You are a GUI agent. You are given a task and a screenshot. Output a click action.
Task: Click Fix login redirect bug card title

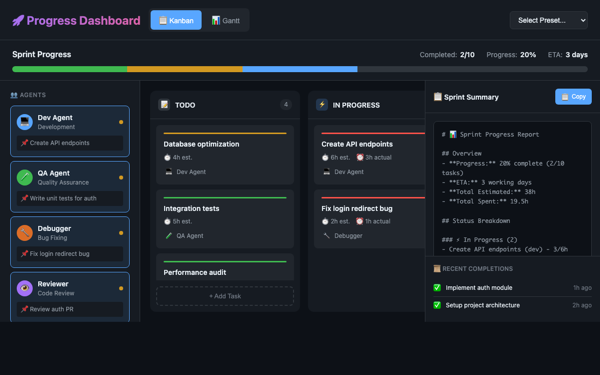tap(357, 209)
